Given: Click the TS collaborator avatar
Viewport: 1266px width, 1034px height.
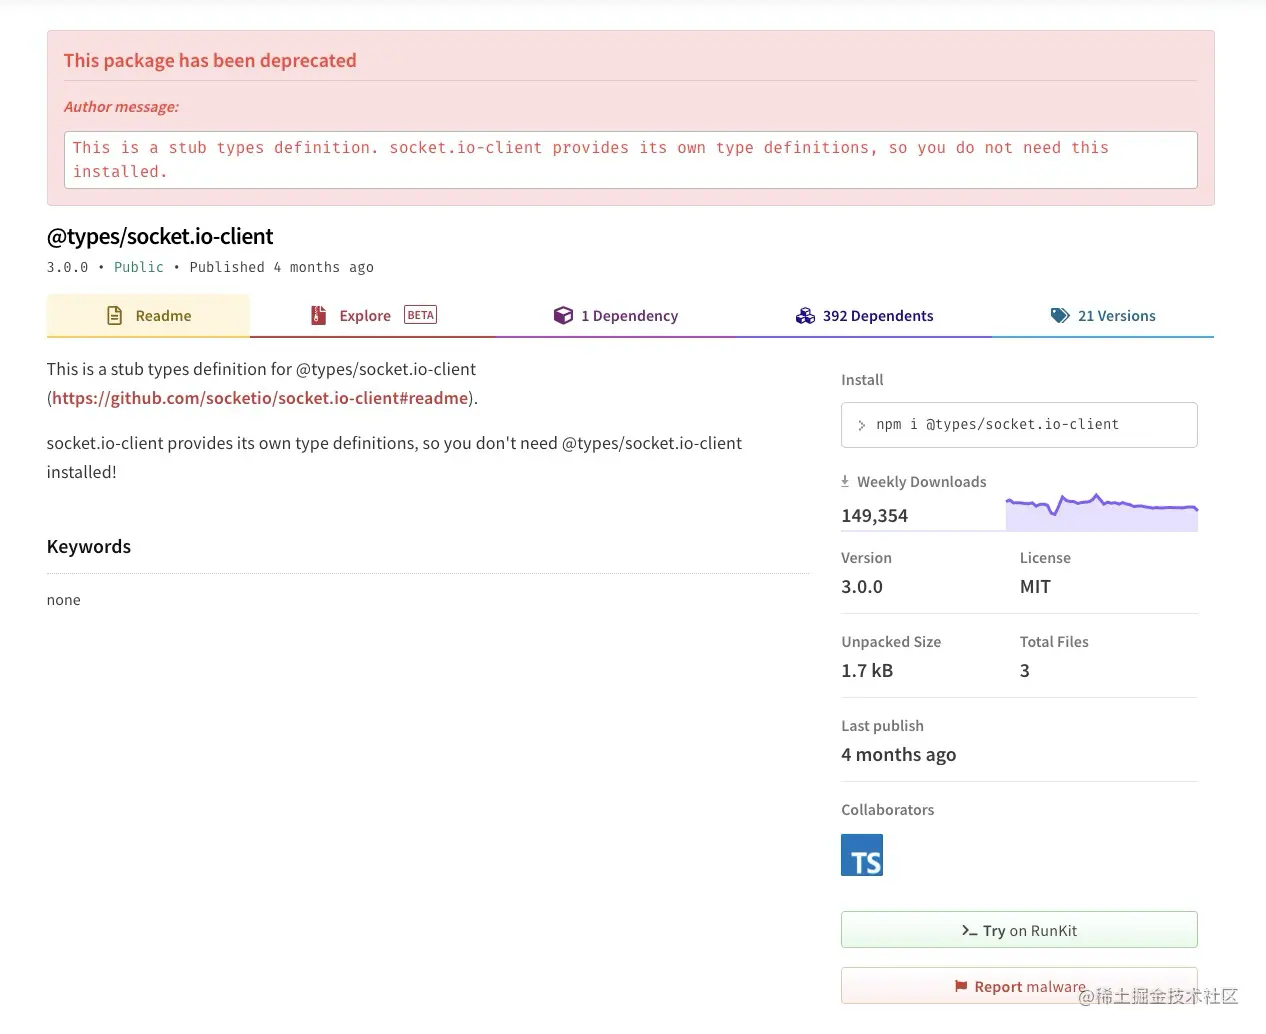Looking at the screenshot, I should tap(862, 855).
